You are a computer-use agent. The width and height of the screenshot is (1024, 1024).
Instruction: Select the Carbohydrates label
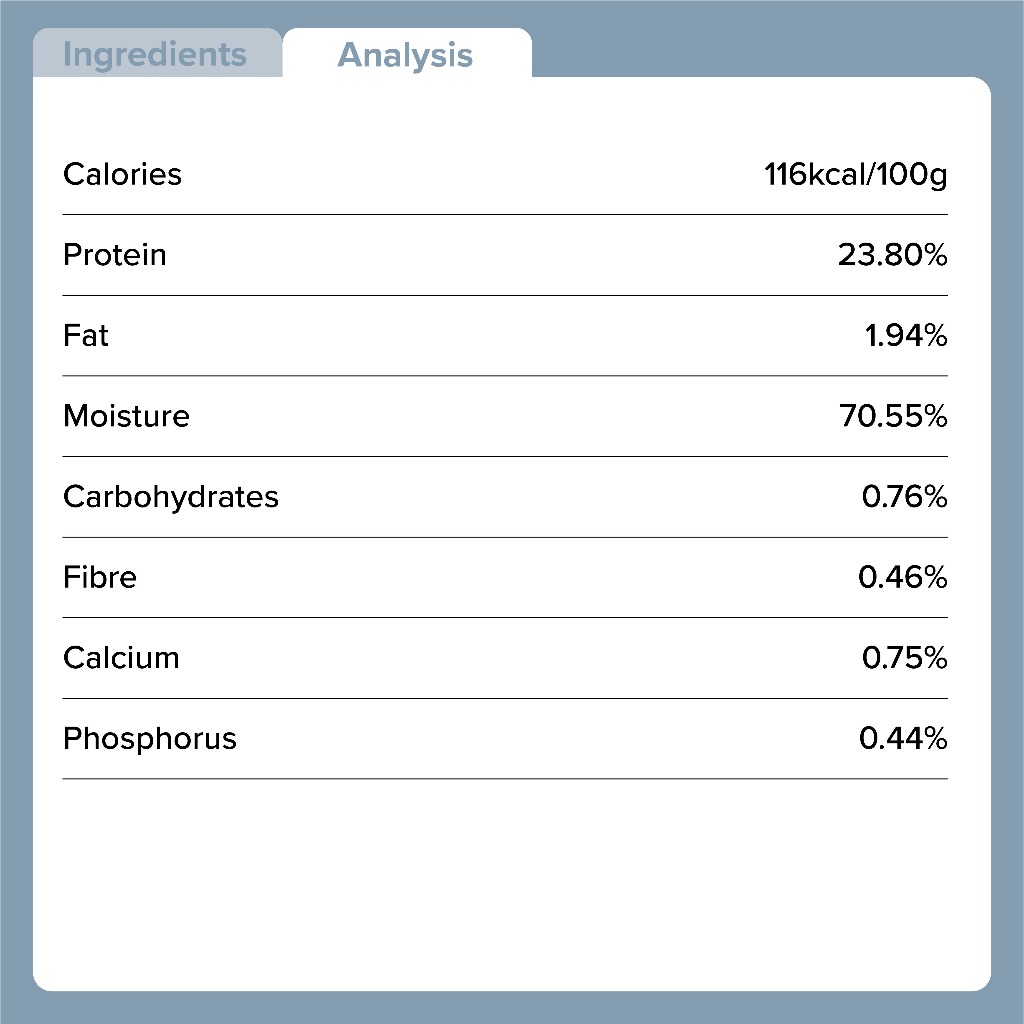pos(170,497)
